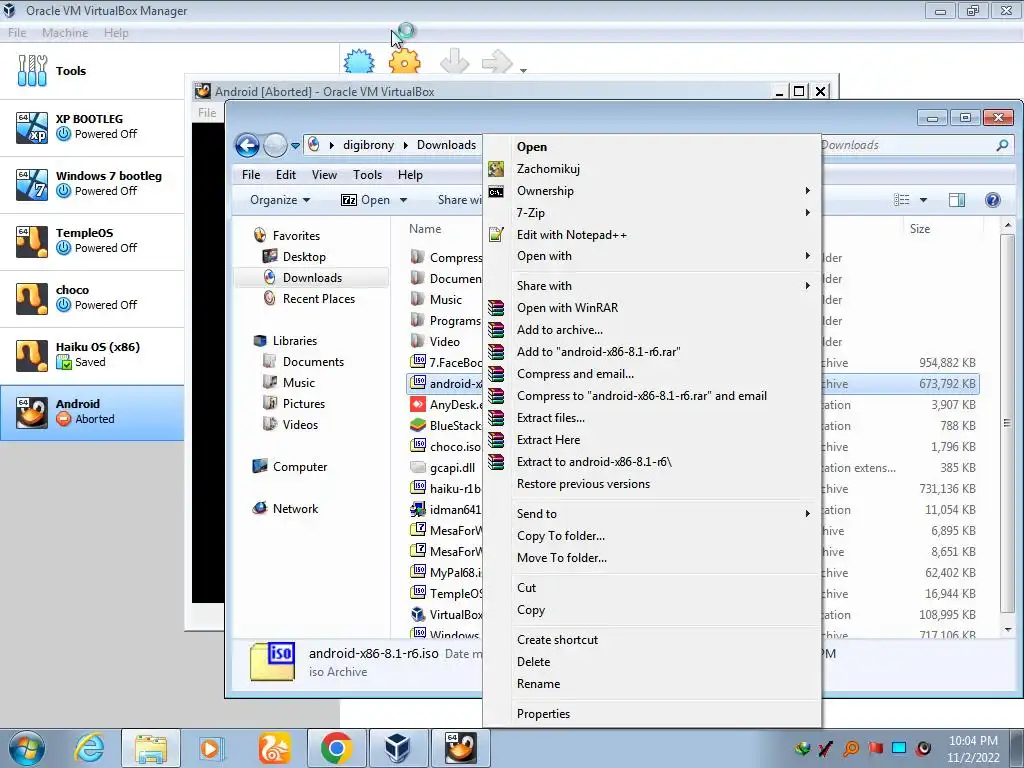
Task: Click the Explorer forward arrow button
Action: tap(275, 145)
